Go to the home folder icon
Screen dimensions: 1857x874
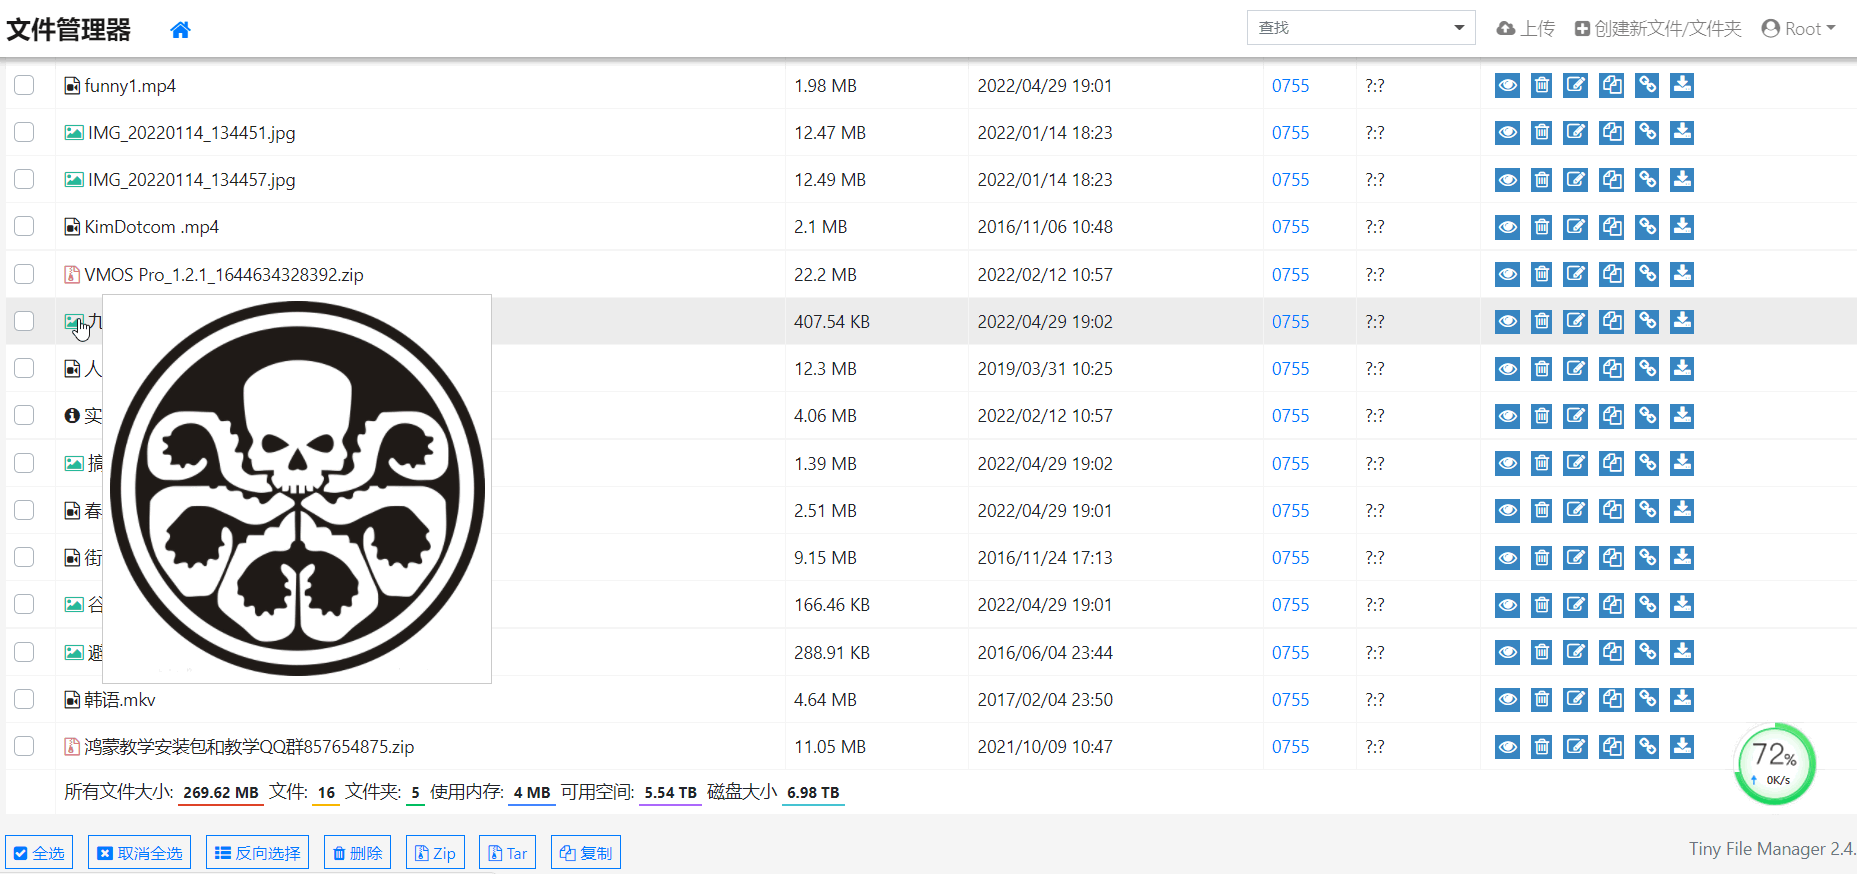180,30
